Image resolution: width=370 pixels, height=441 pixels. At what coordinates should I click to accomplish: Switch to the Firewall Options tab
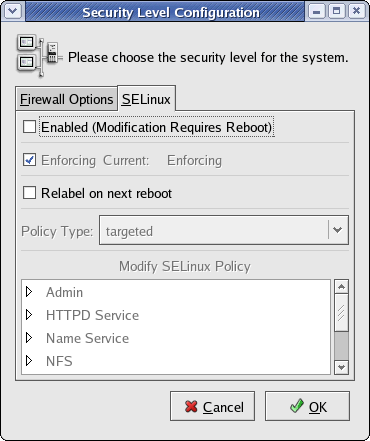67,99
